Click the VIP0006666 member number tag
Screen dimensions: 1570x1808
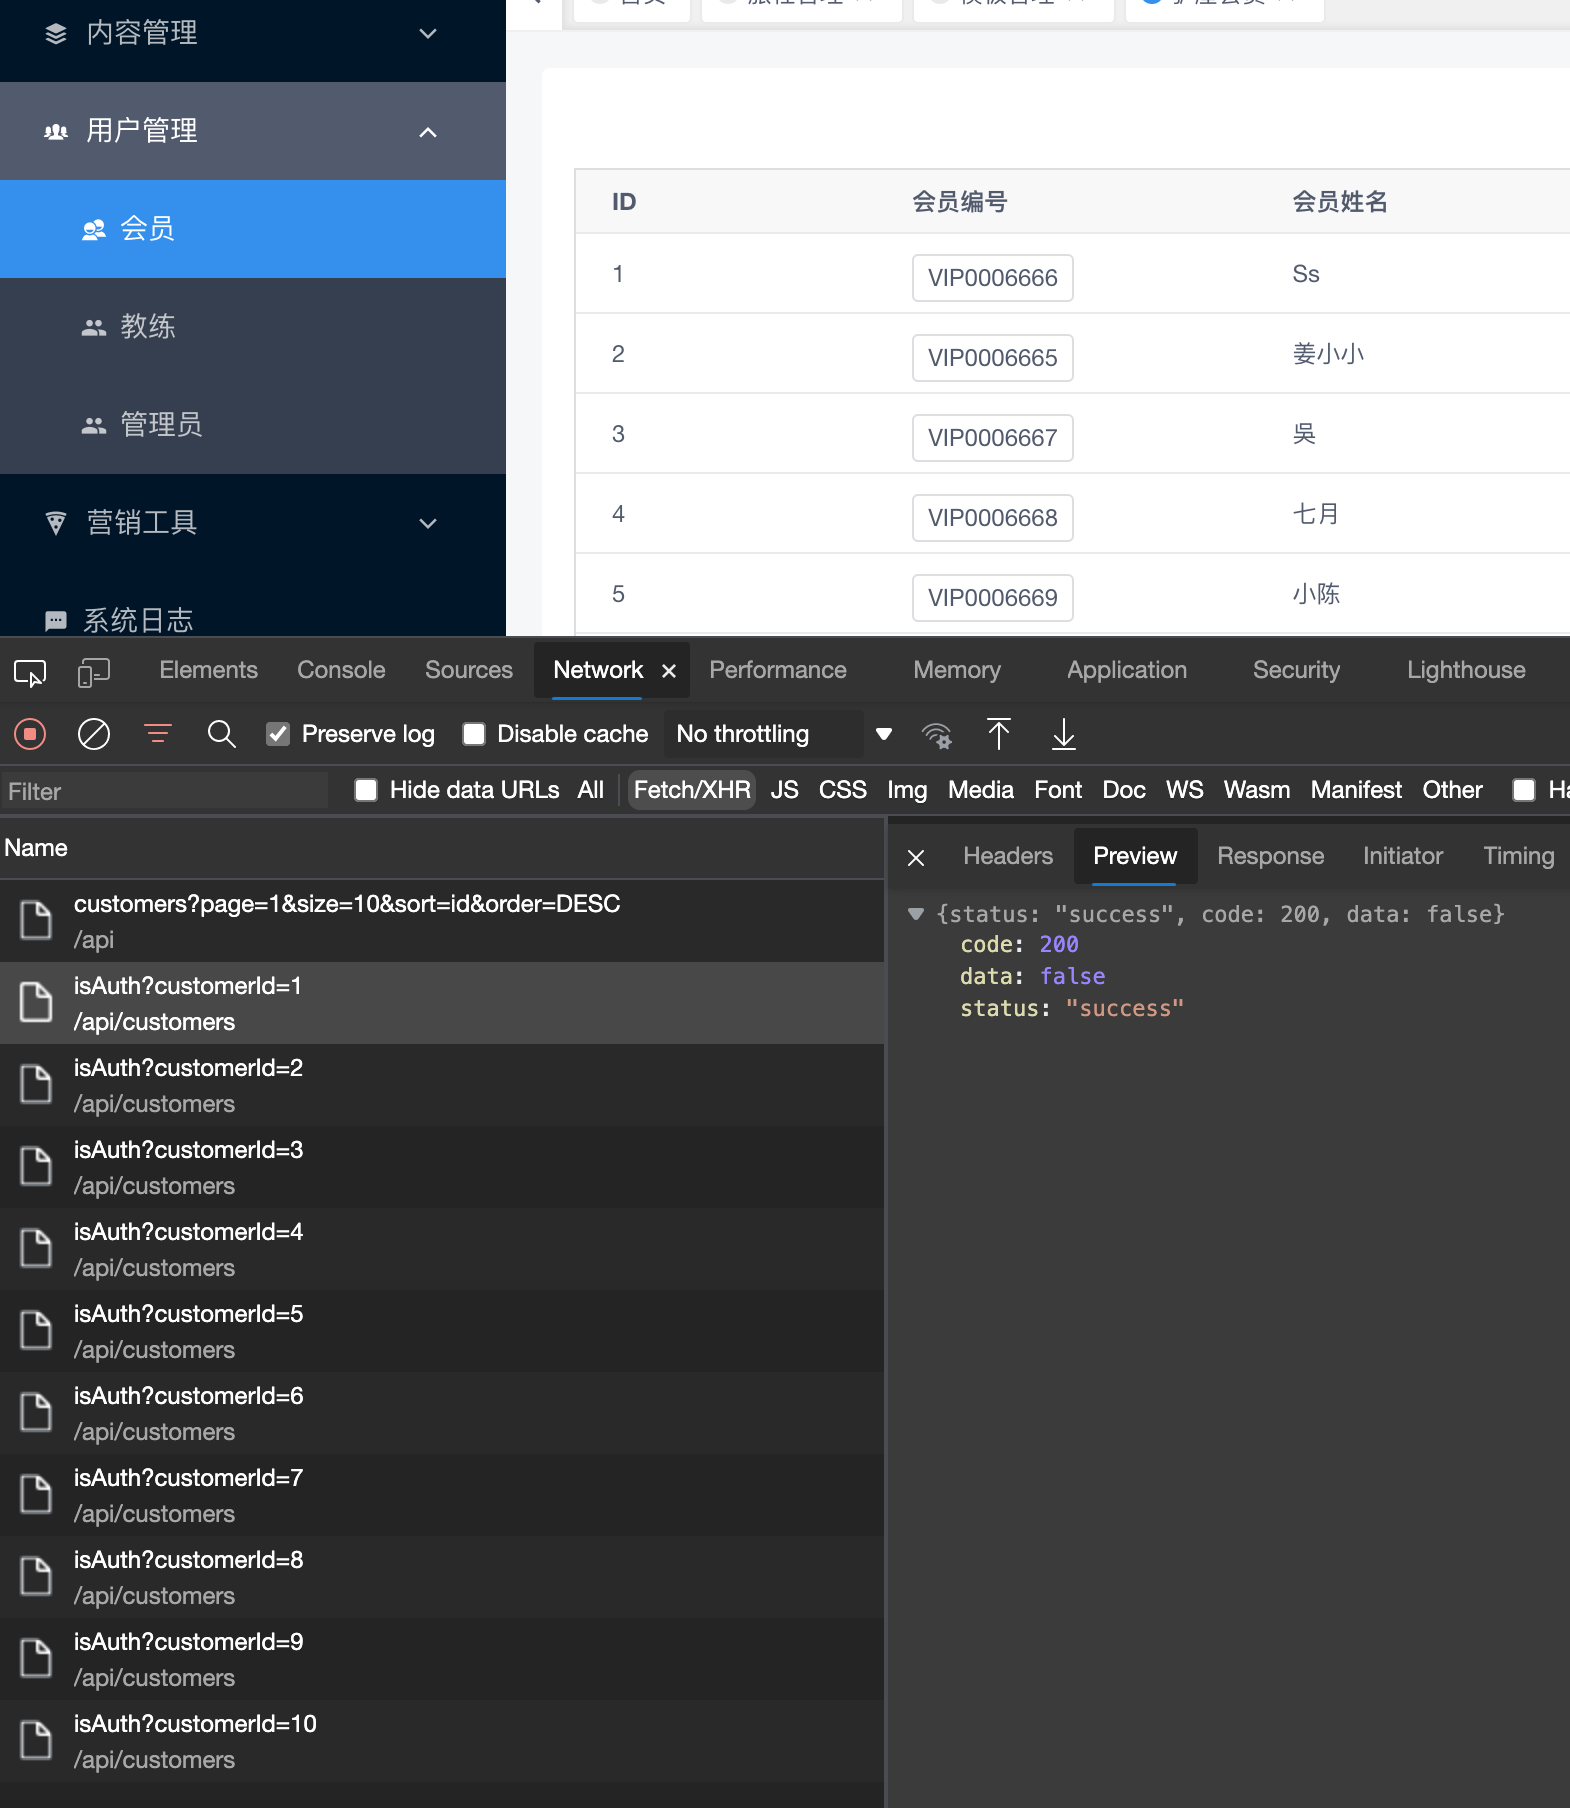[992, 278]
